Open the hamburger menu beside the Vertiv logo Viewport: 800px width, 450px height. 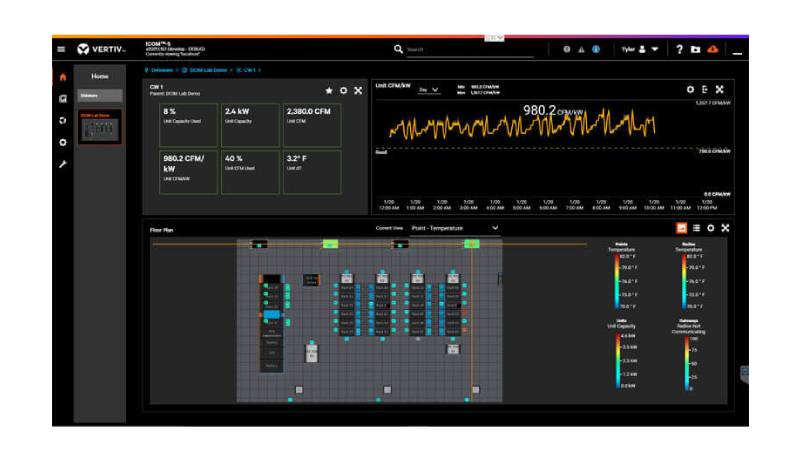61,49
